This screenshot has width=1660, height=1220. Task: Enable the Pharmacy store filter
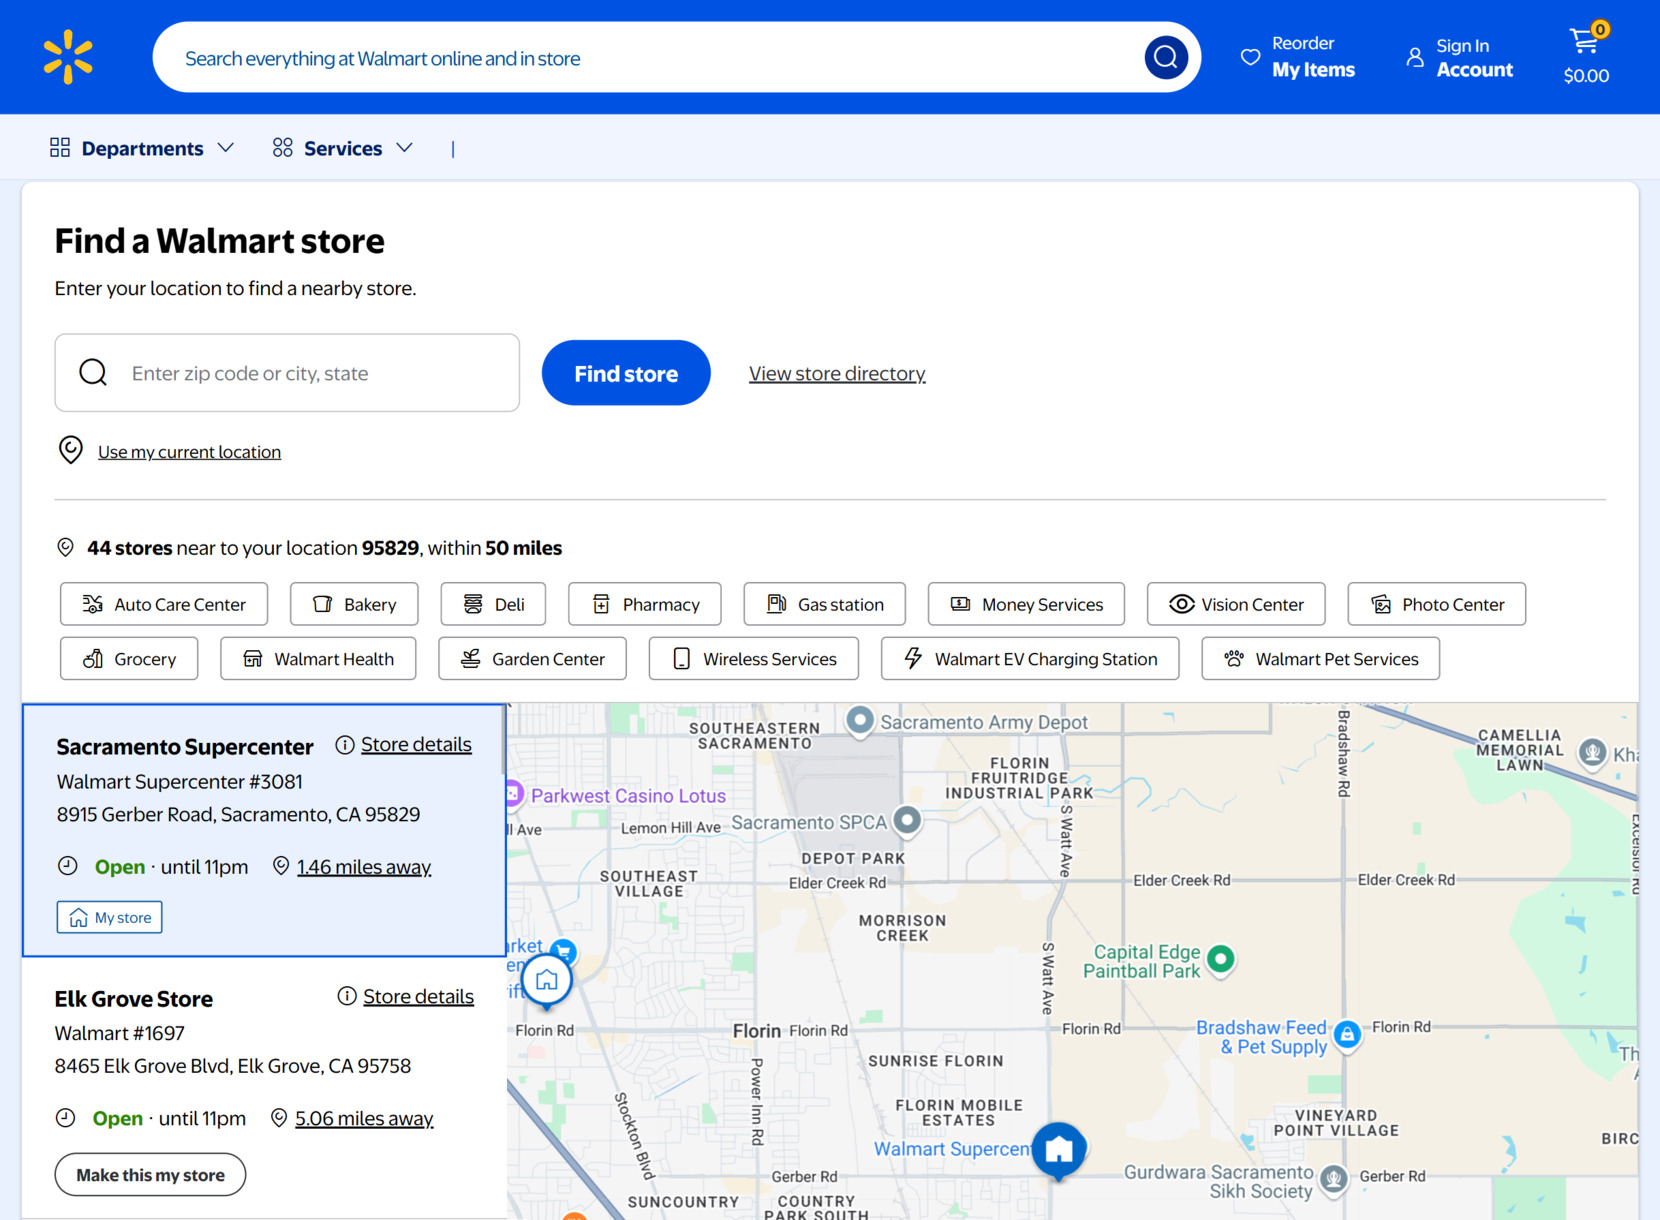click(644, 604)
